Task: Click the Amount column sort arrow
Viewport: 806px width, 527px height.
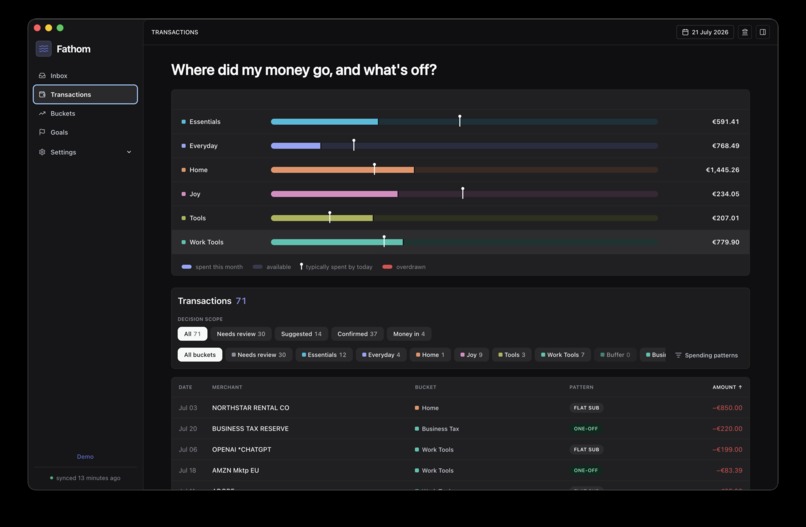Action: click(x=740, y=387)
